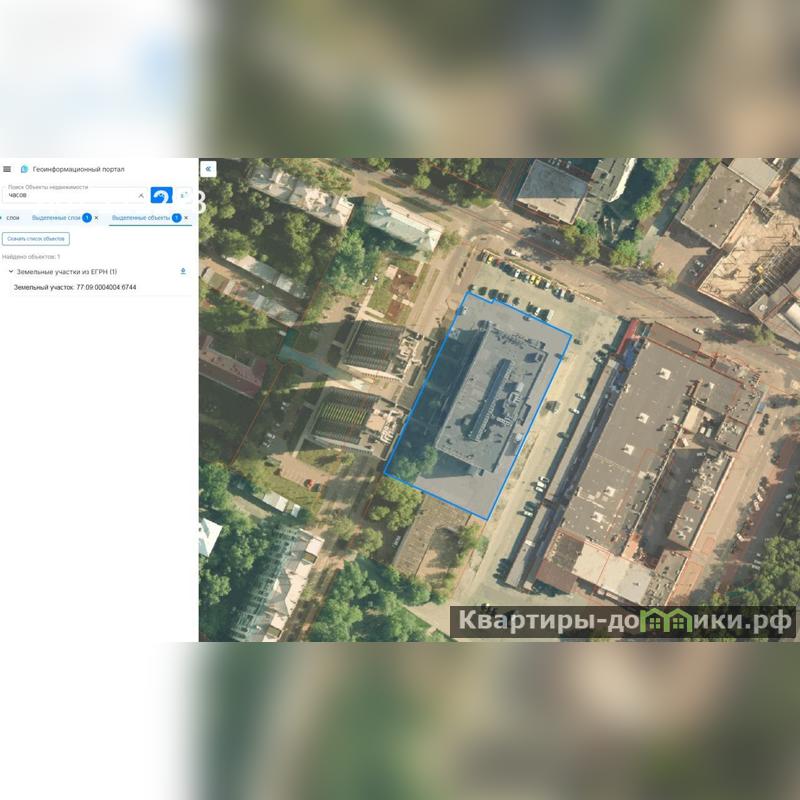Switch to the слои tab

(x=13, y=217)
